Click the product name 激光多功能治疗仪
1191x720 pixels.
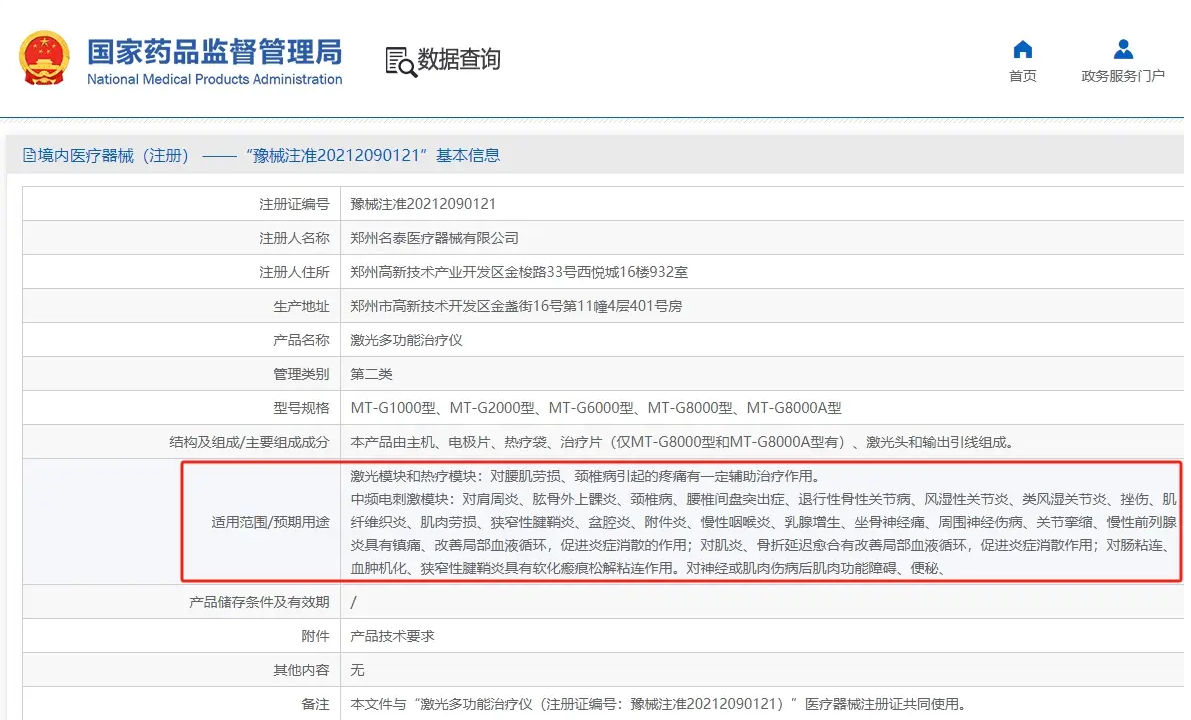(x=406, y=340)
